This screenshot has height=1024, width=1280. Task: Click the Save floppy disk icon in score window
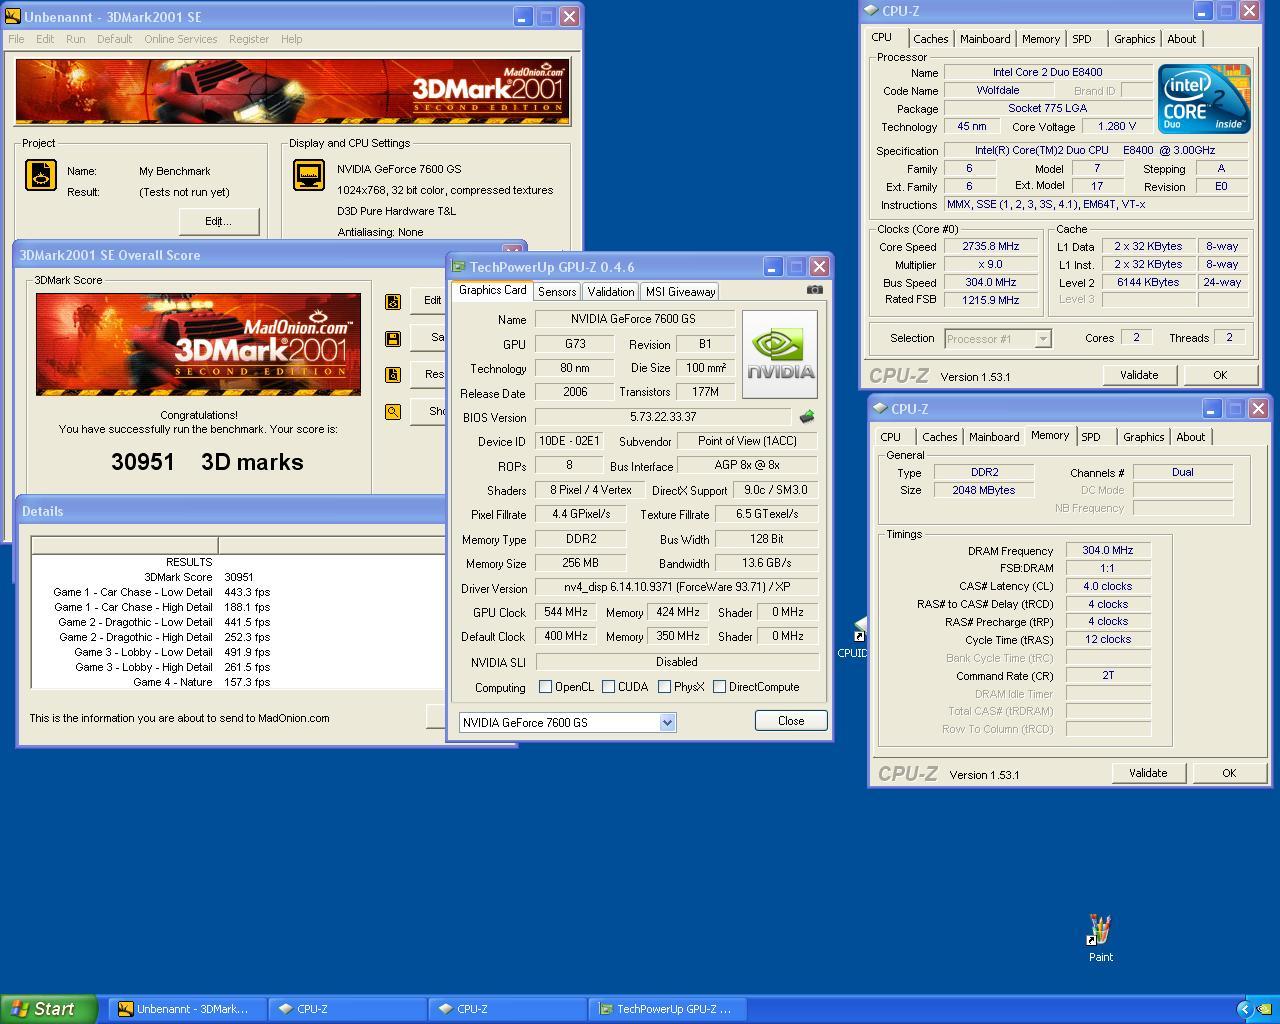click(393, 338)
